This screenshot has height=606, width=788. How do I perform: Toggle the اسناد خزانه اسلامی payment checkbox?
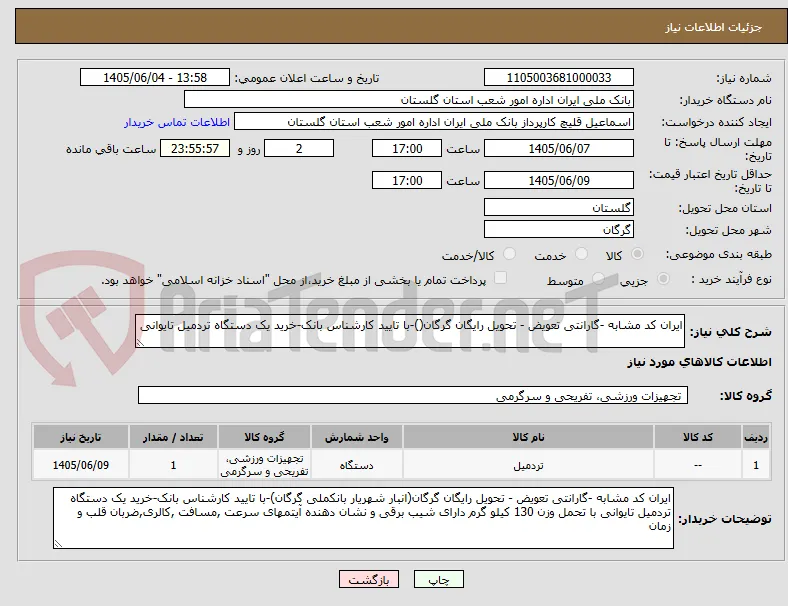pos(501,278)
